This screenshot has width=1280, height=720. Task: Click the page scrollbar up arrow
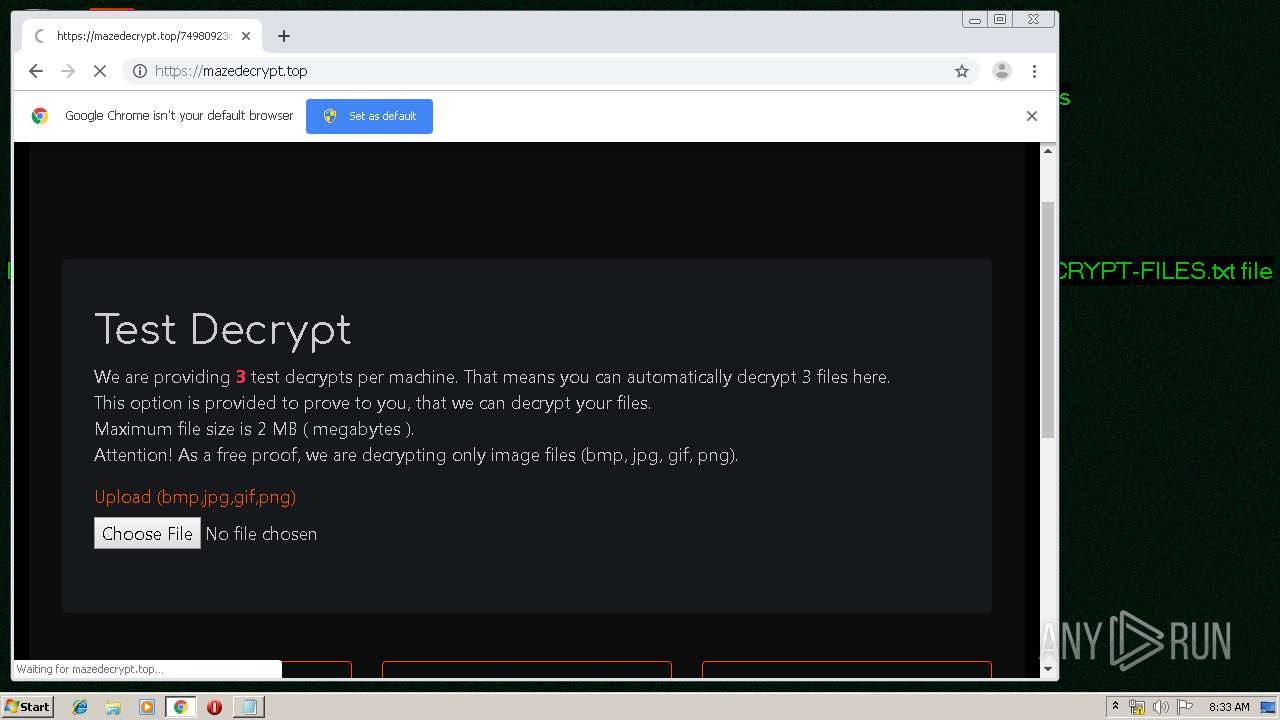(x=1048, y=150)
